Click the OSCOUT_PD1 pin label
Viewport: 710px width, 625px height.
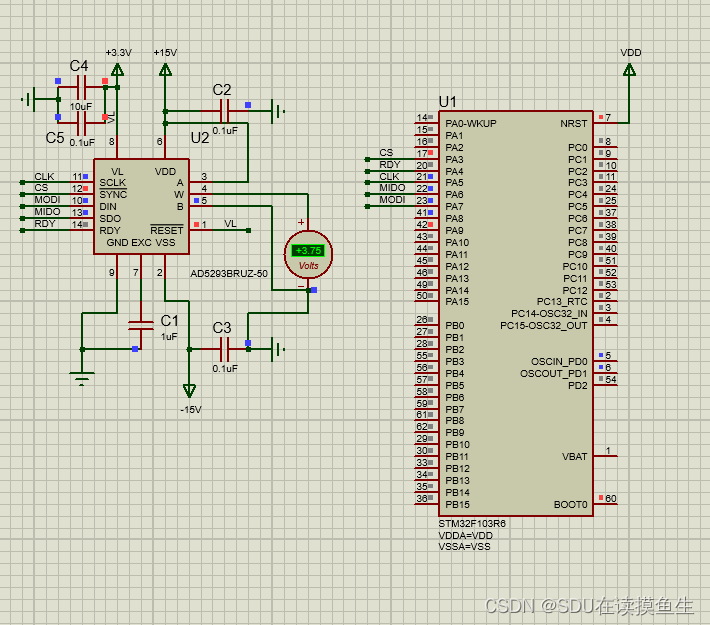point(553,374)
